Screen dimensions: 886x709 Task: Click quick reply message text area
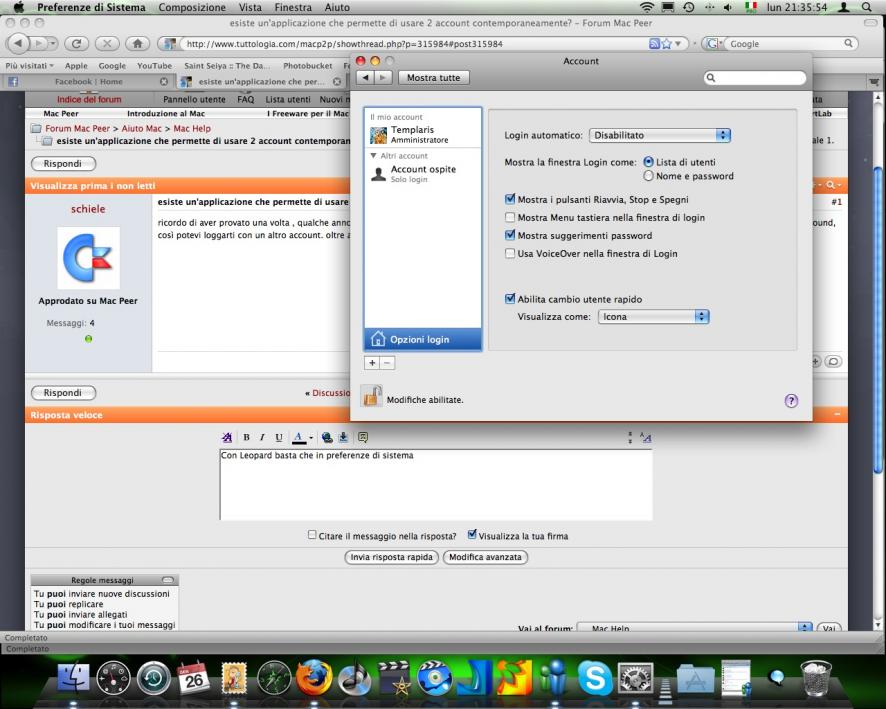[x=436, y=485]
